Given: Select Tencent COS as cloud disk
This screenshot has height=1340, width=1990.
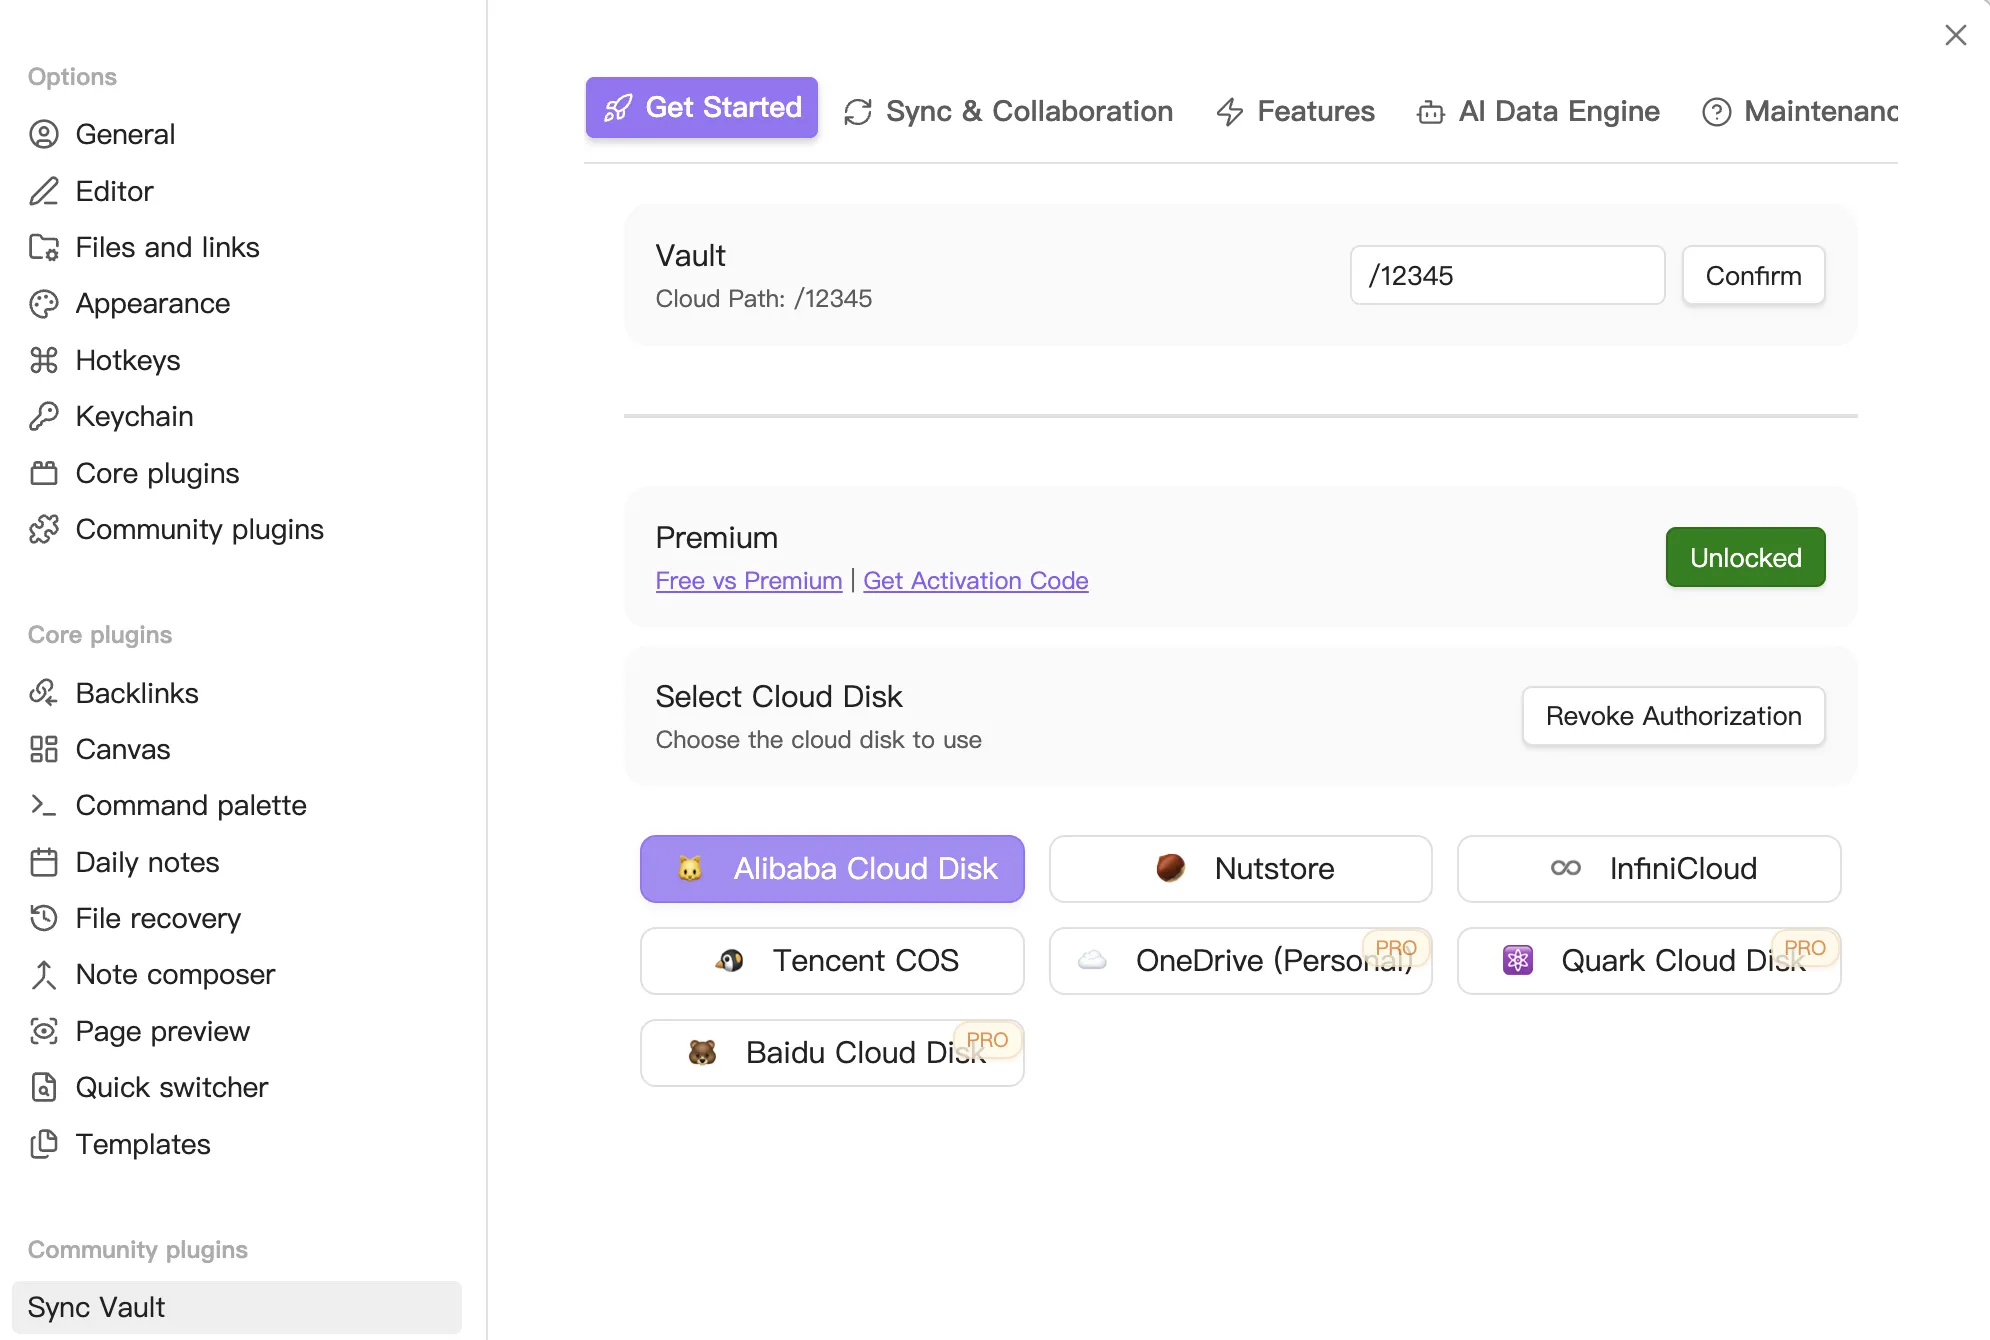Looking at the screenshot, I should tap(832, 961).
